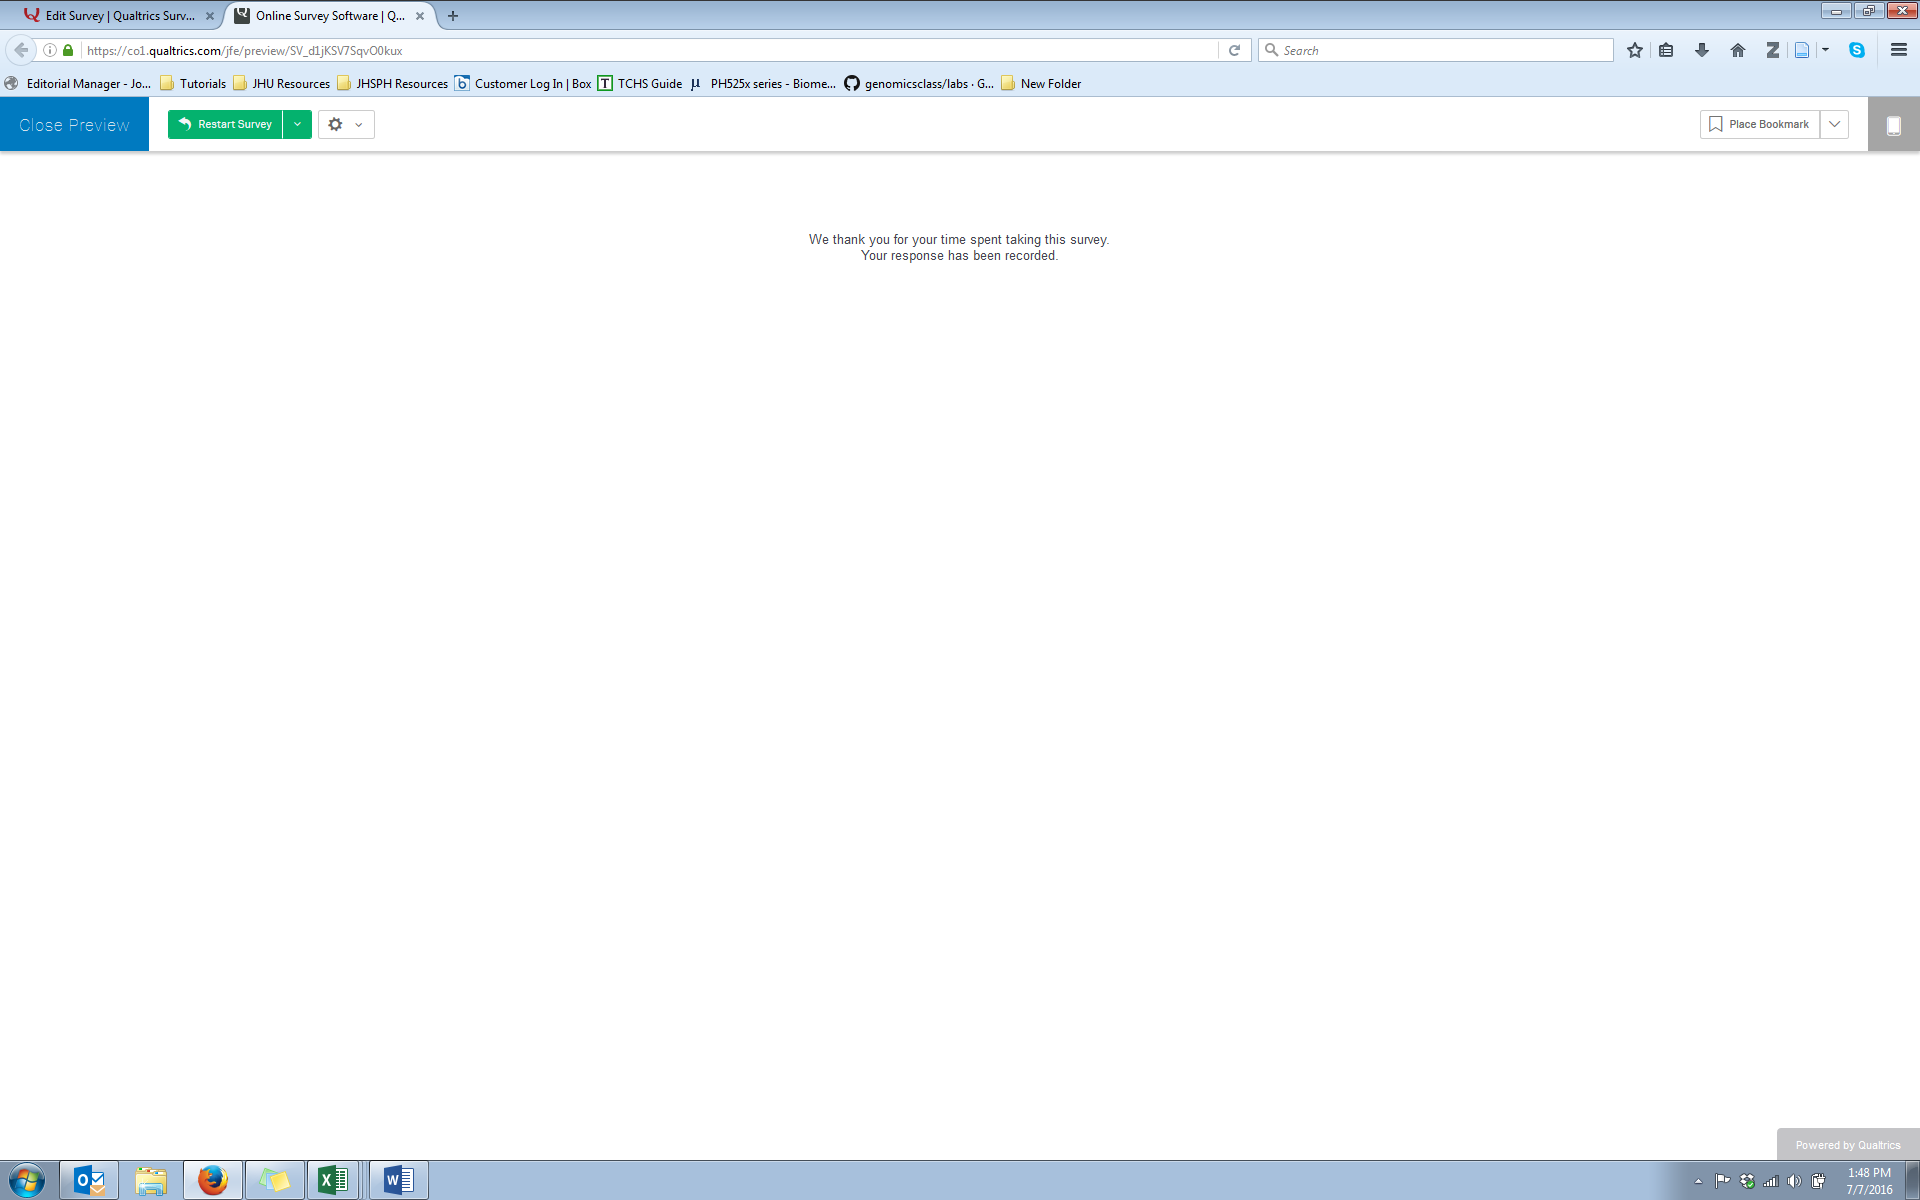Click the Place Bookmark button
Screen dimensions: 1920x1200
(1759, 124)
